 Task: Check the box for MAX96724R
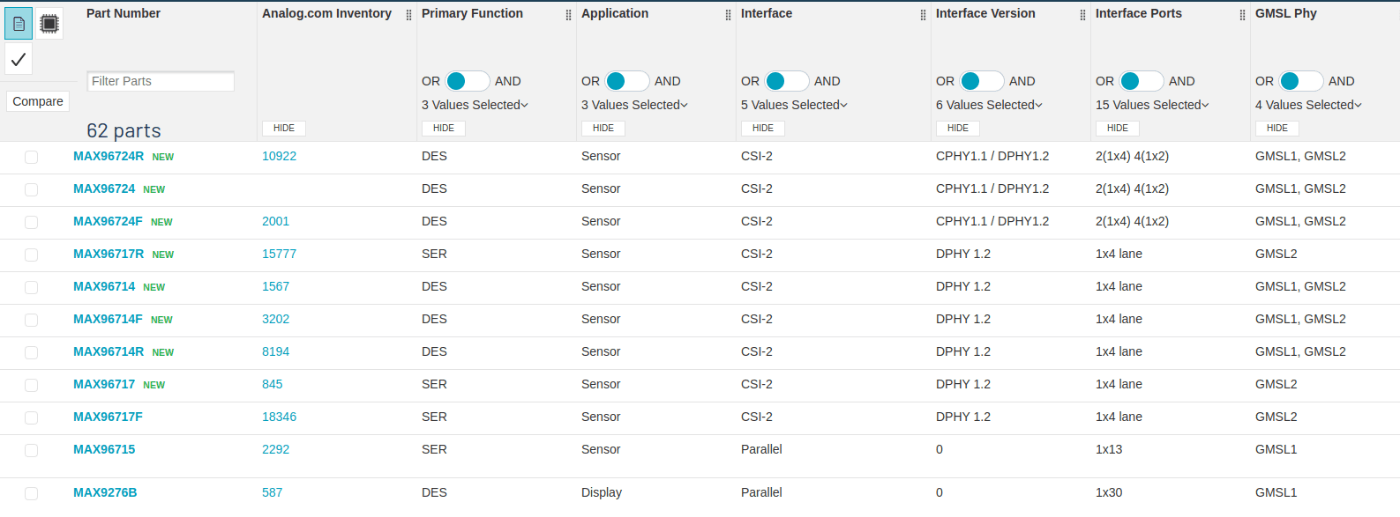point(31,157)
